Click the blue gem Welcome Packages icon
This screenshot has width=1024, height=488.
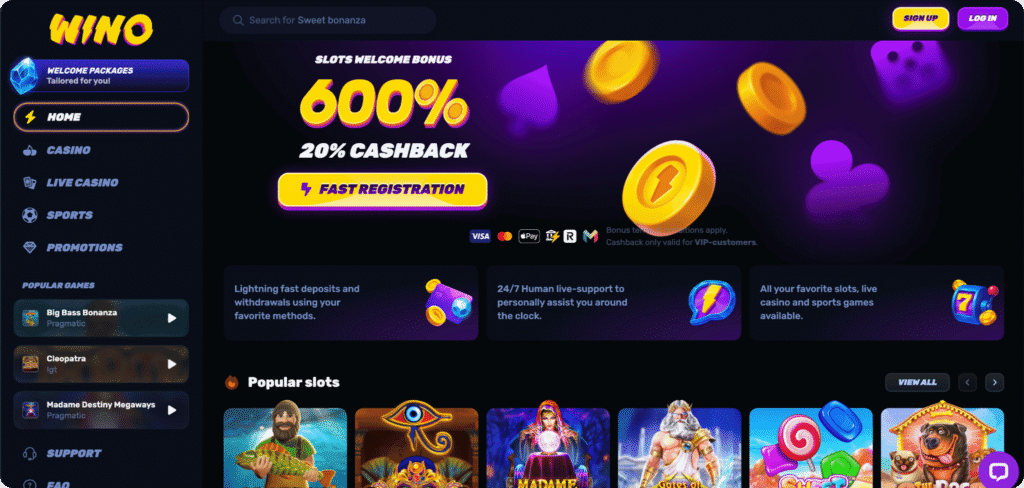click(24, 76)
